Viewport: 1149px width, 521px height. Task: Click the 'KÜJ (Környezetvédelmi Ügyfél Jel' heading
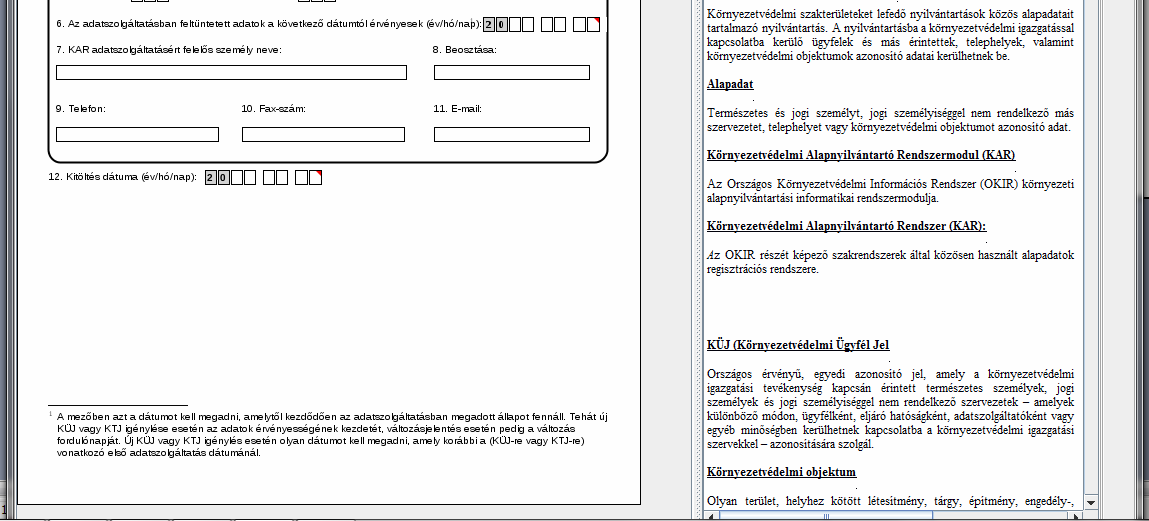coord(798,345)
